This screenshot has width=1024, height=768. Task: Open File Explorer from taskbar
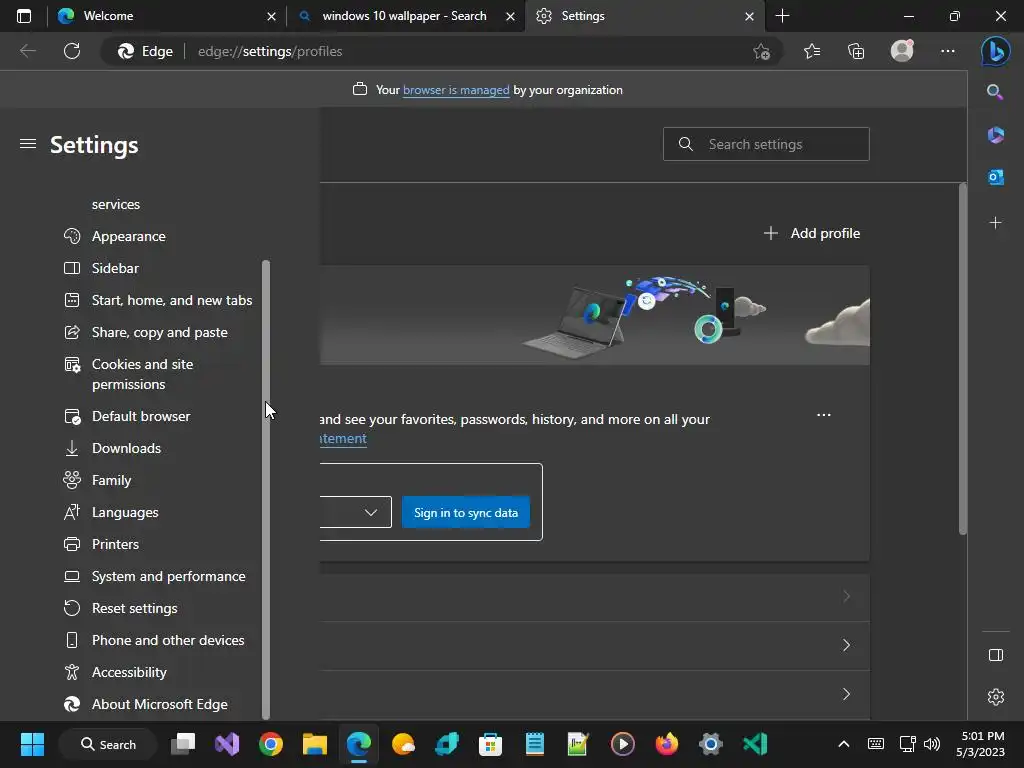tap(314, 744)
